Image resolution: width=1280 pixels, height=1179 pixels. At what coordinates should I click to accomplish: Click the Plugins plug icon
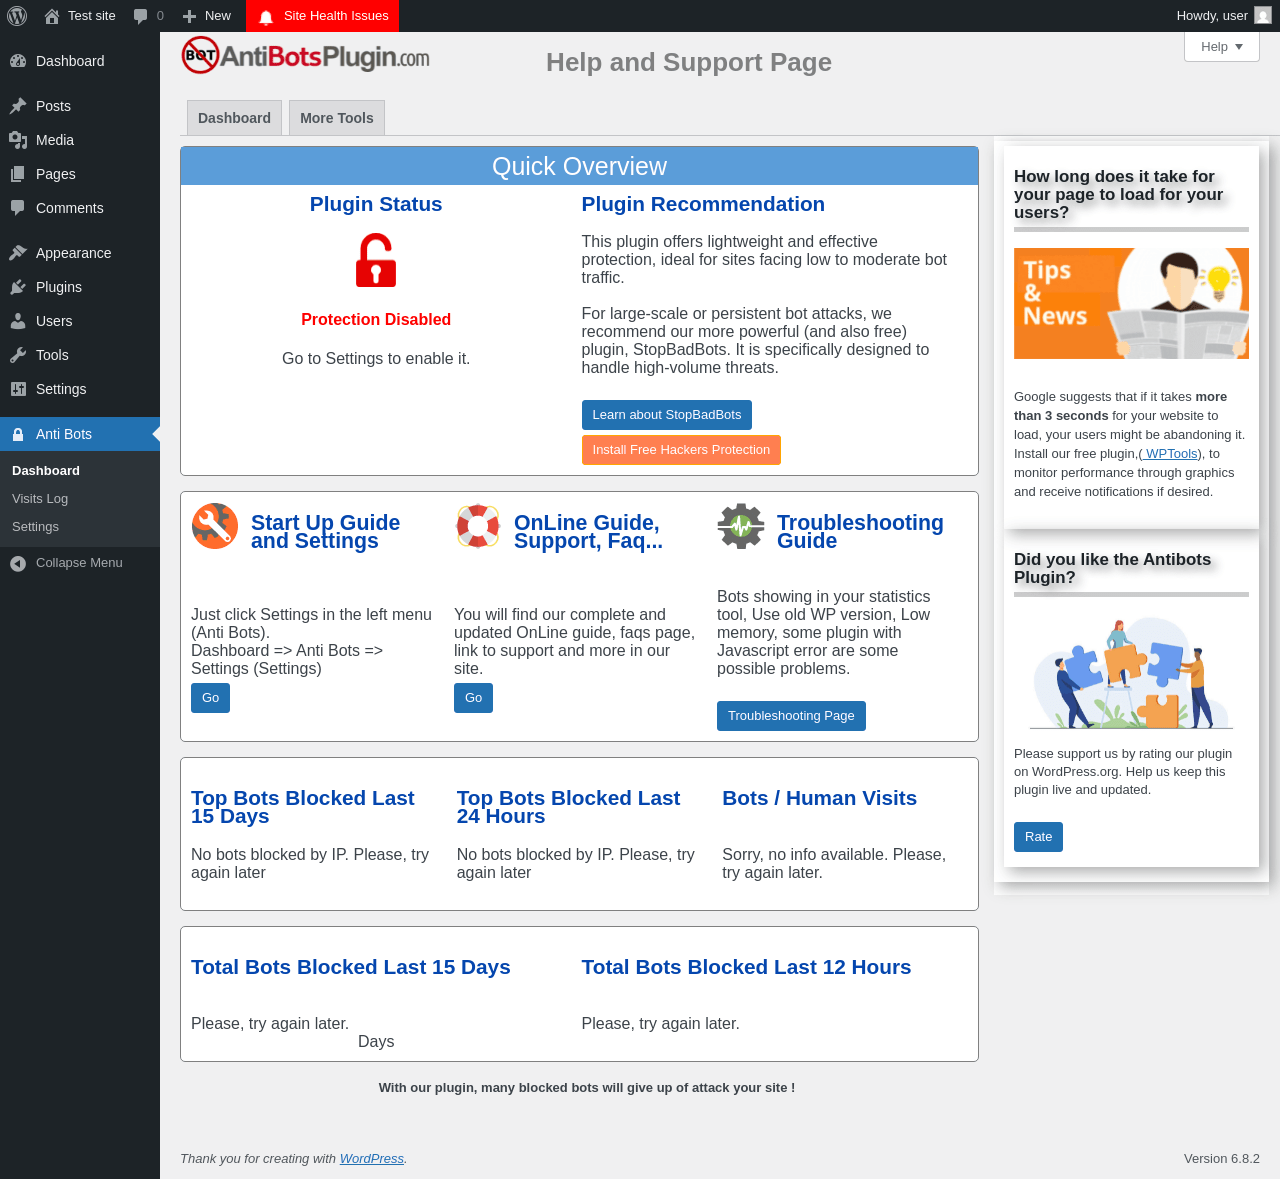tap(18, 287)
